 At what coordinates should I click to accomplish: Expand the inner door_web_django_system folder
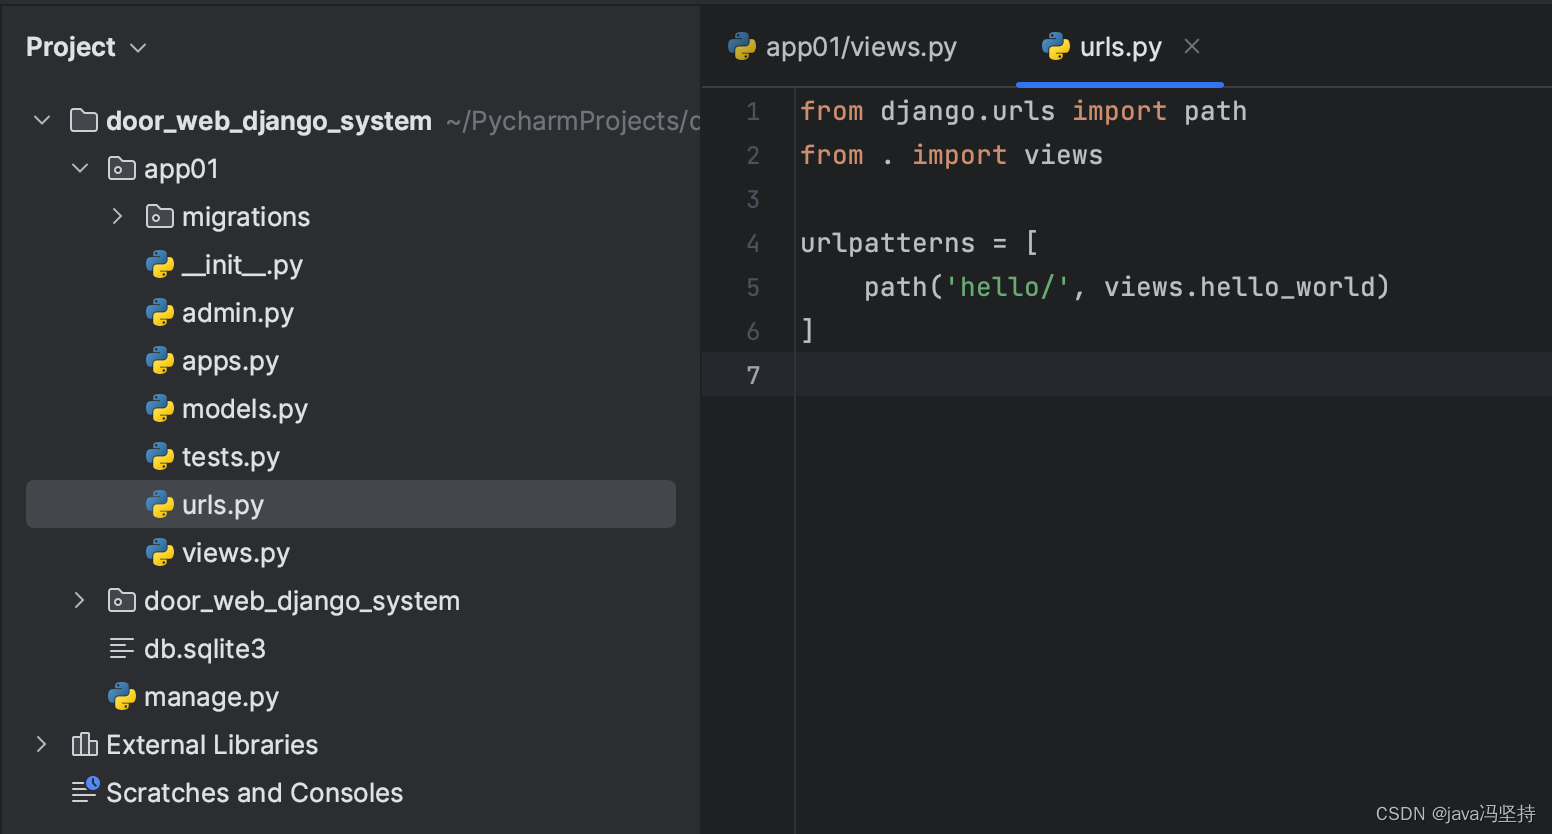(x=80, y=601)
